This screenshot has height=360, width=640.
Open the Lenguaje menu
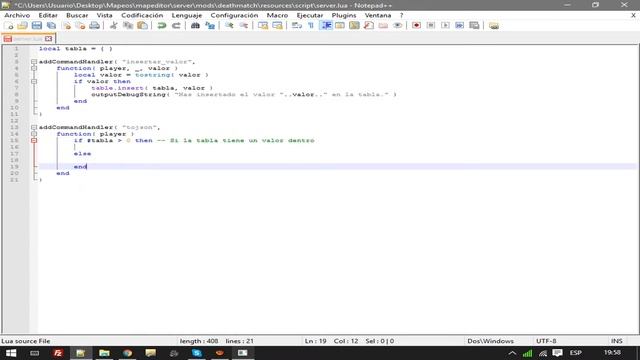[x=187, y=15]
